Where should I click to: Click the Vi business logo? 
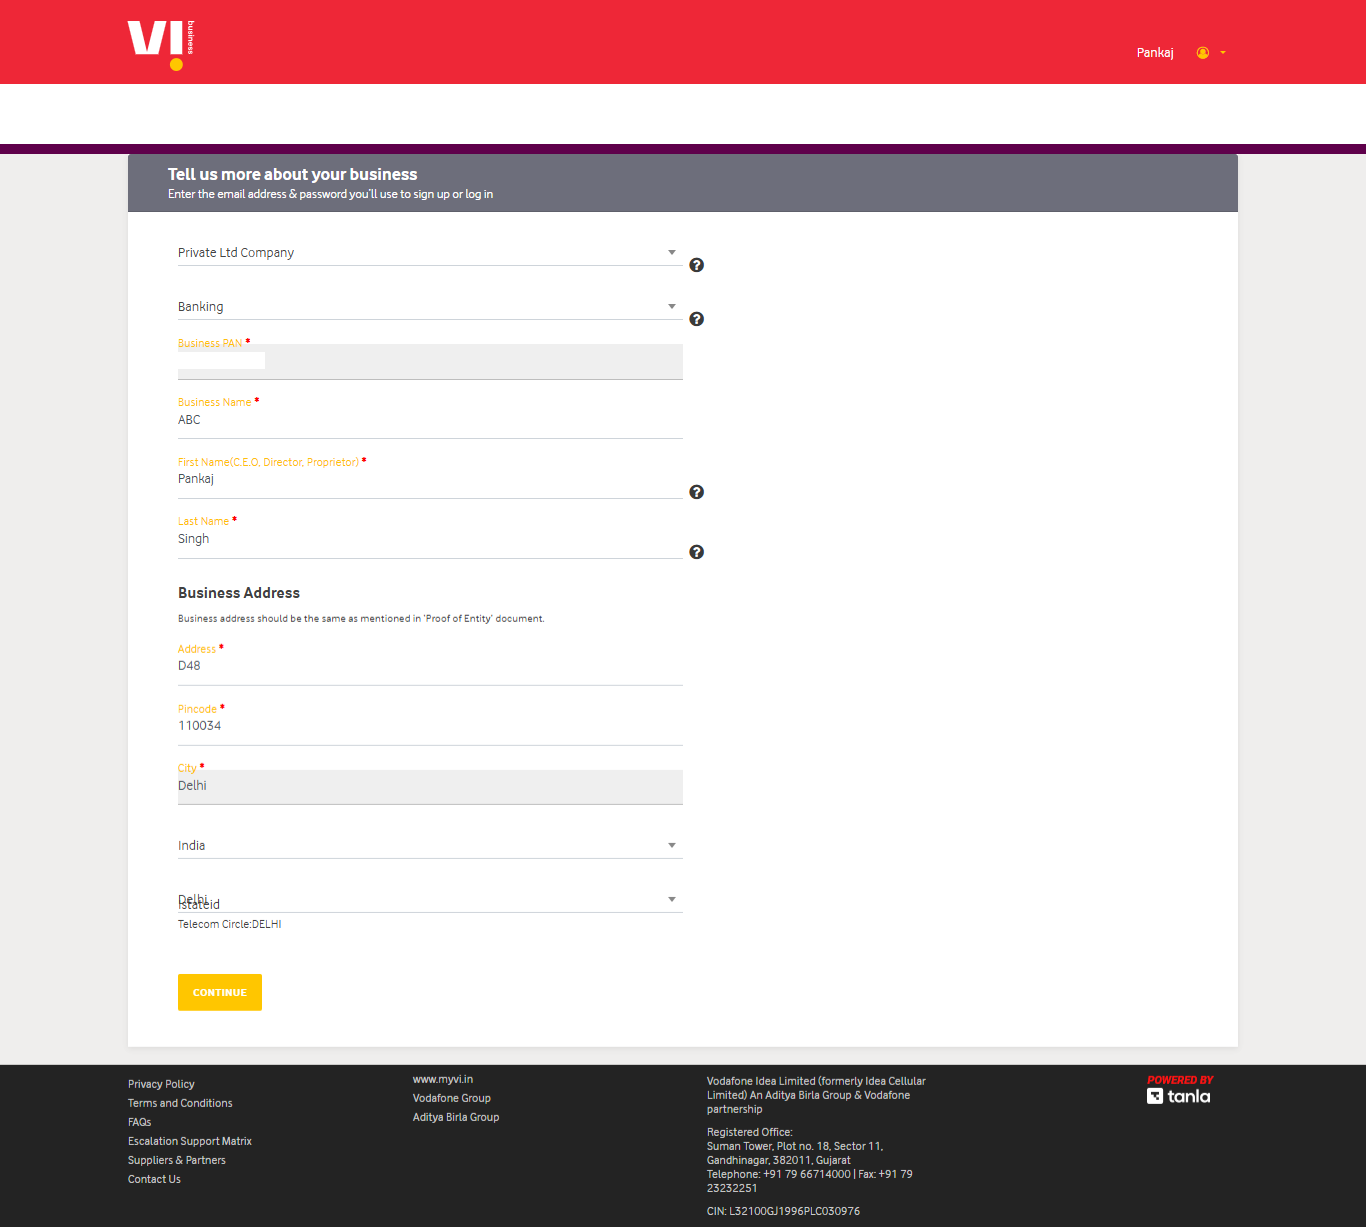(x=157, y=42)
